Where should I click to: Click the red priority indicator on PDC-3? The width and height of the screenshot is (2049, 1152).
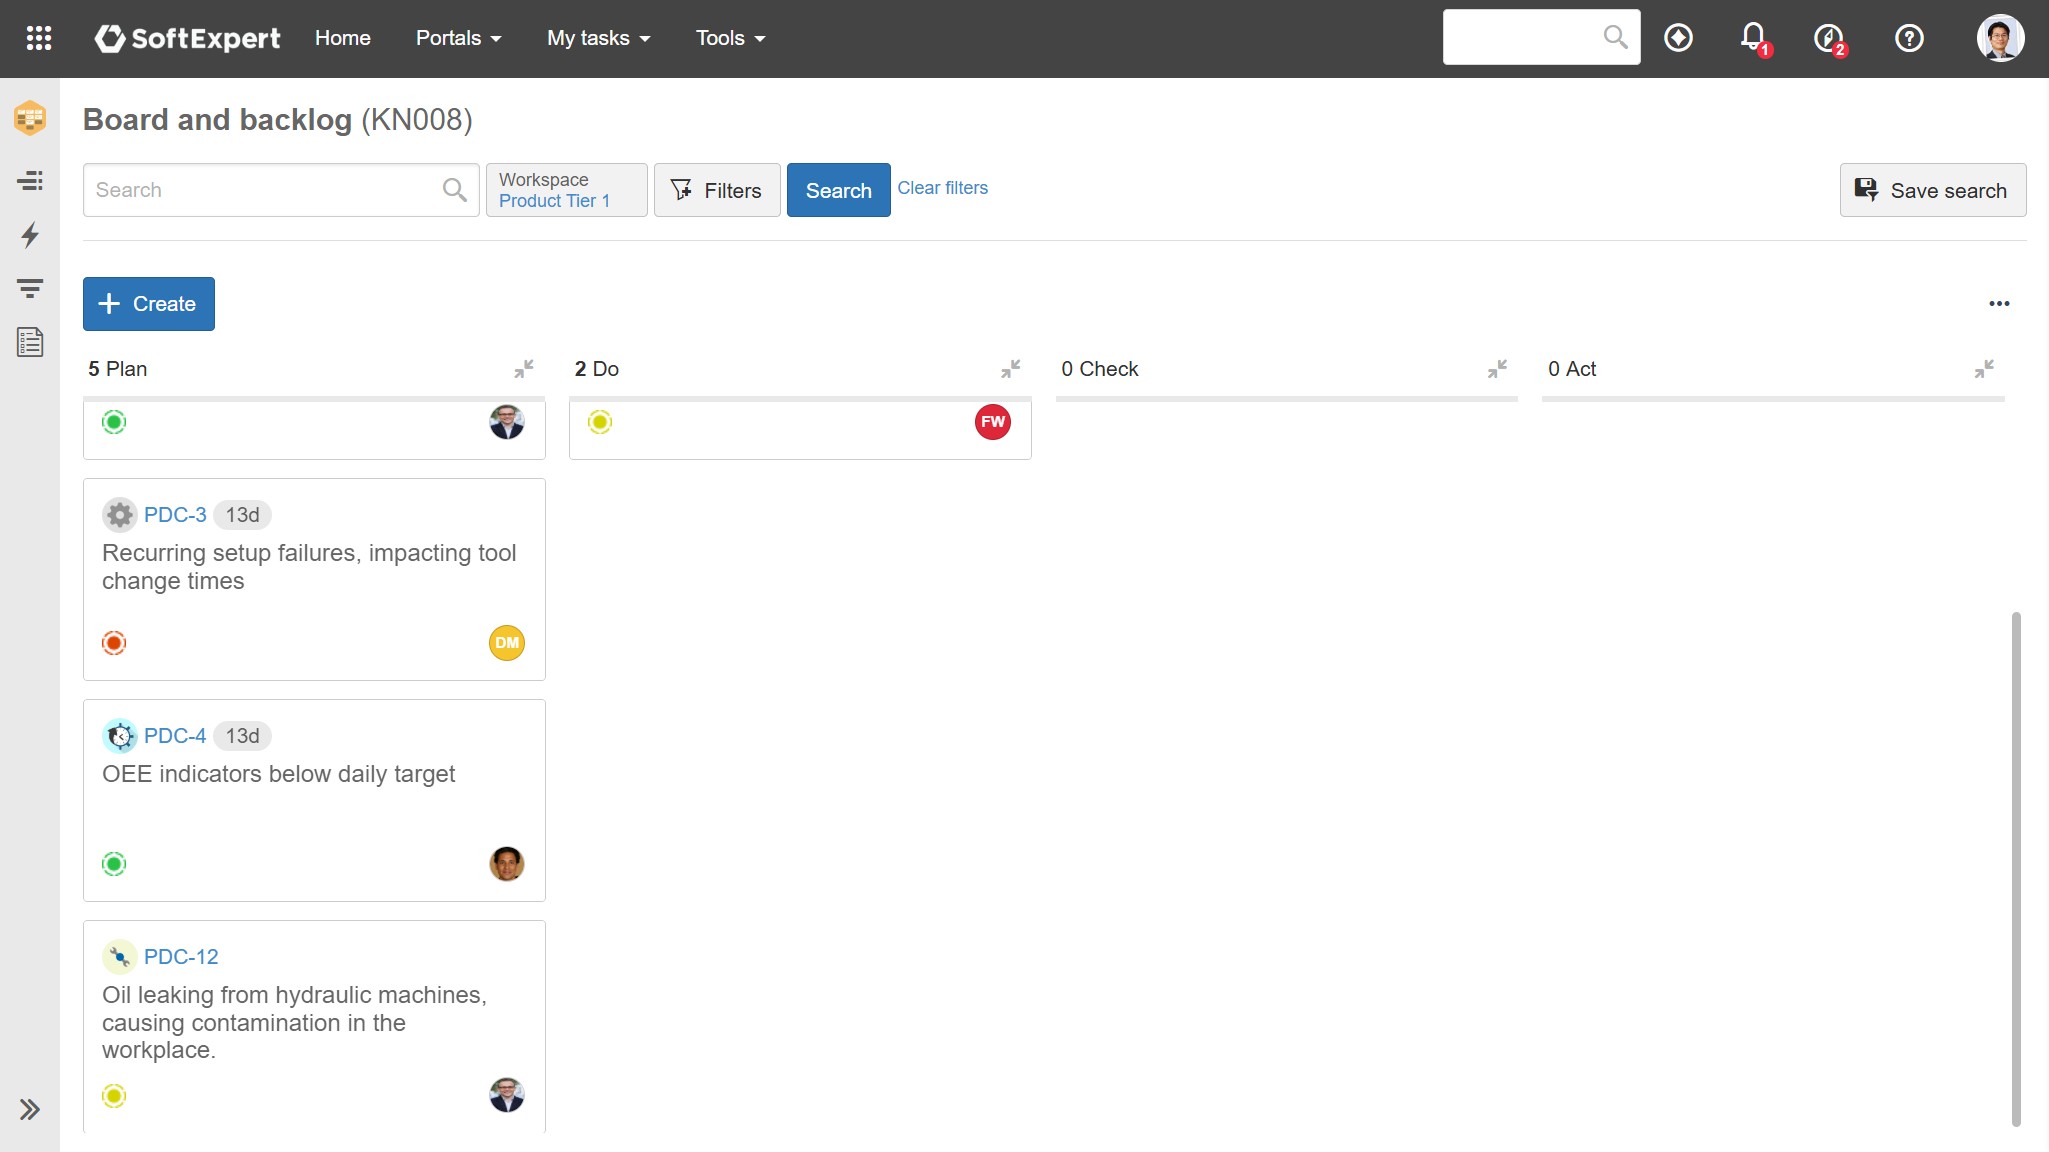(x=114, y=643)
